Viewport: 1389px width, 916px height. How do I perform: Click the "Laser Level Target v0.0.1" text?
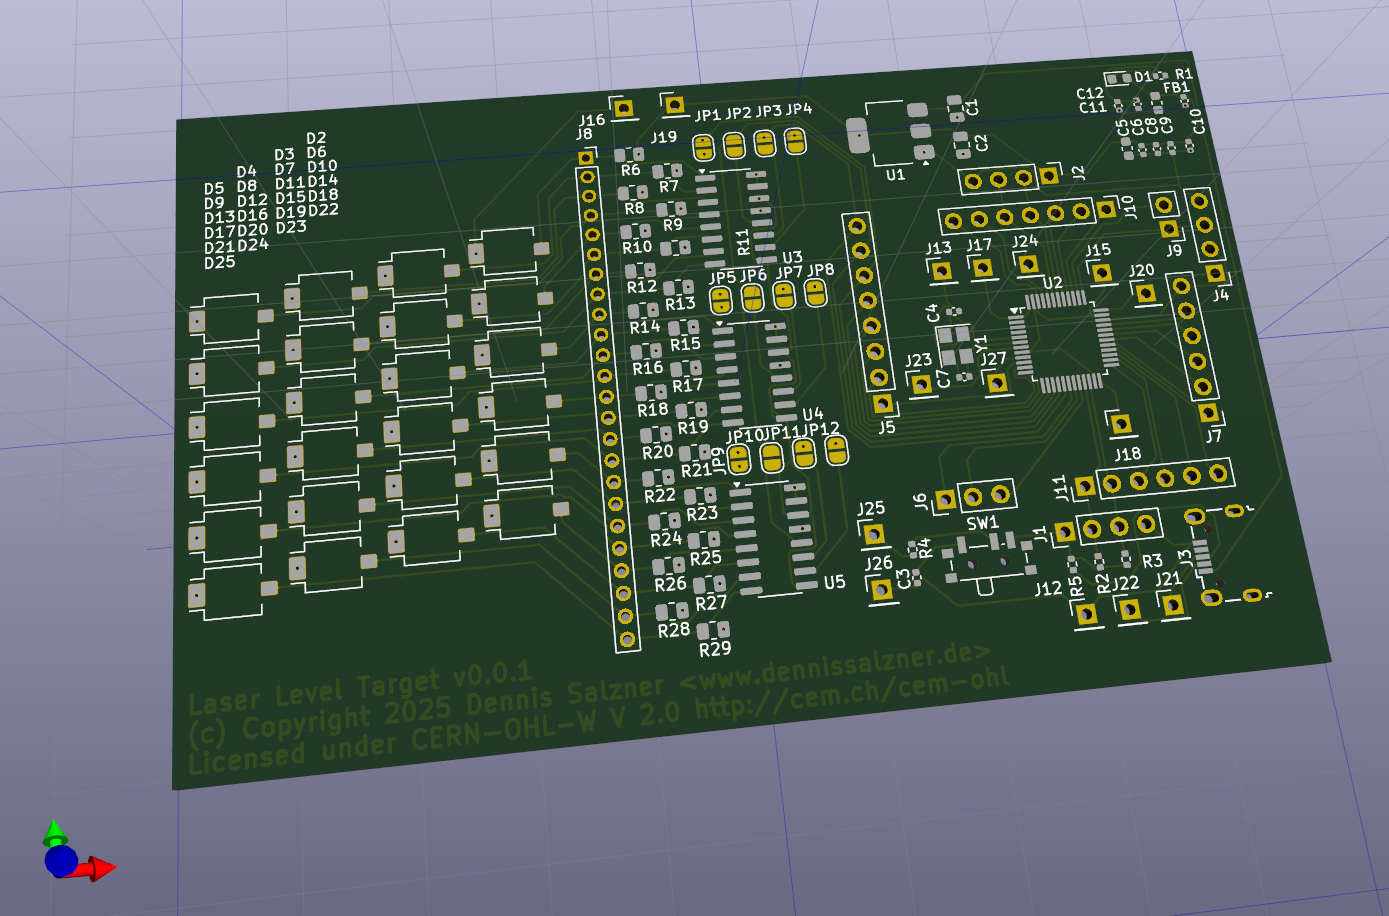click(x=360, y=689)
